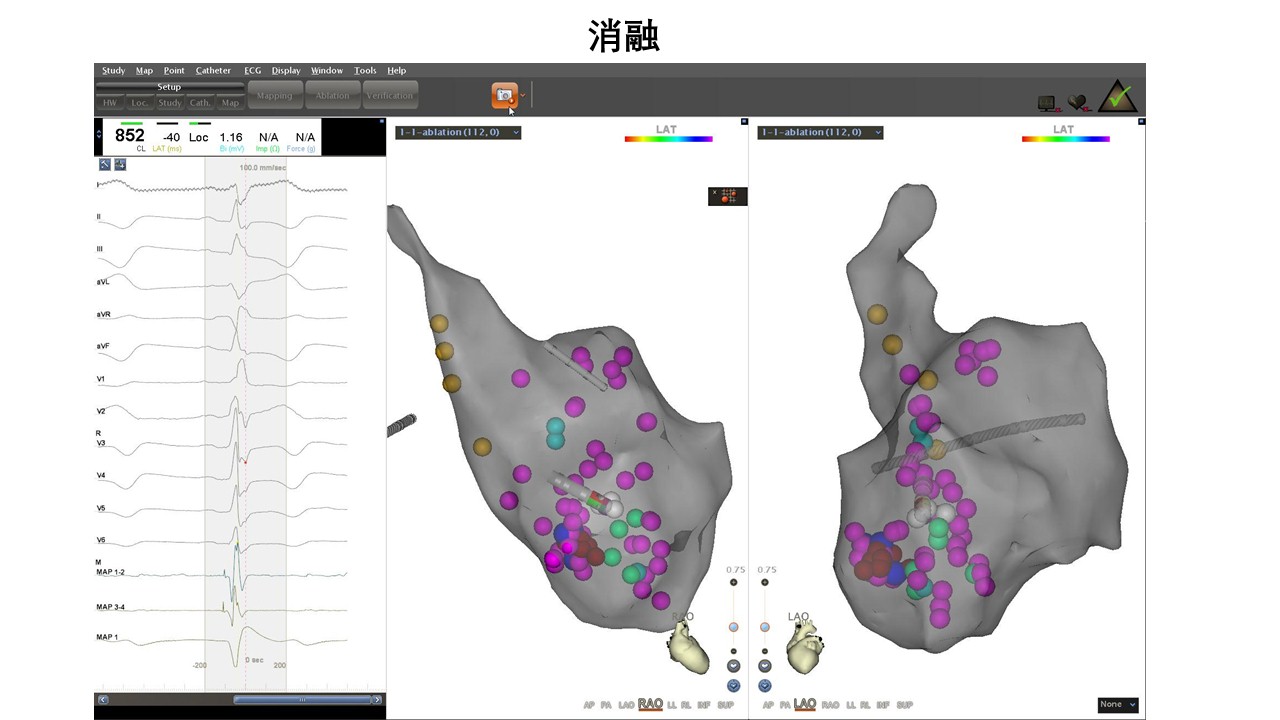This screenshot has width=1280, height=720.
Task: Click the Mapping stage button
Action: pos(275,96)
